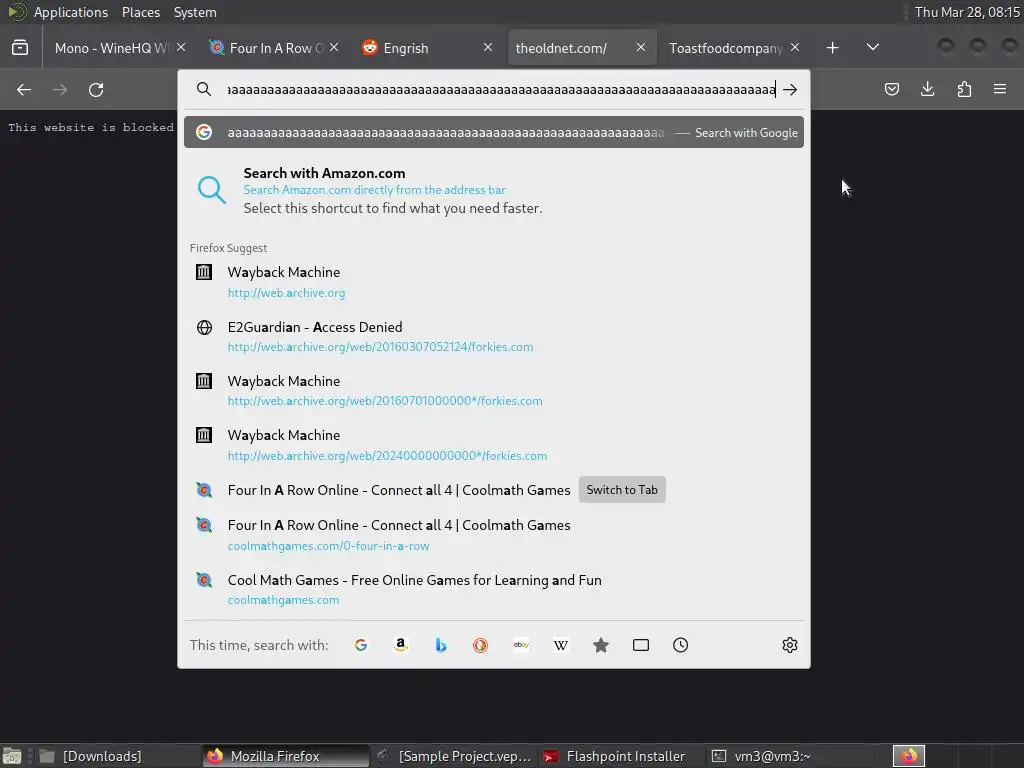
Task: Close the Four In A Row tab
Action: (334, 48)
